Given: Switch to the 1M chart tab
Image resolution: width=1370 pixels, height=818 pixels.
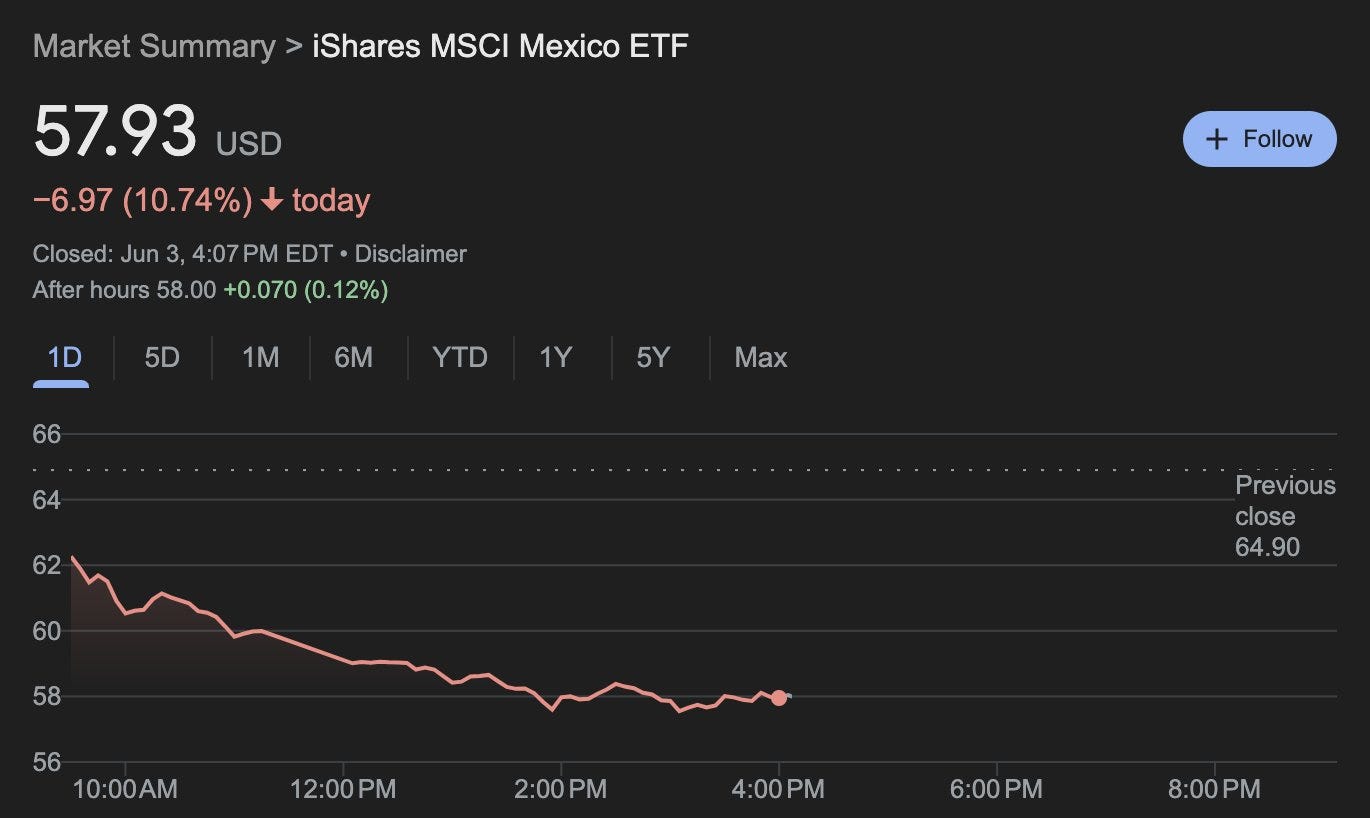Looking at the screenshot, I should [x=260, y=357].
